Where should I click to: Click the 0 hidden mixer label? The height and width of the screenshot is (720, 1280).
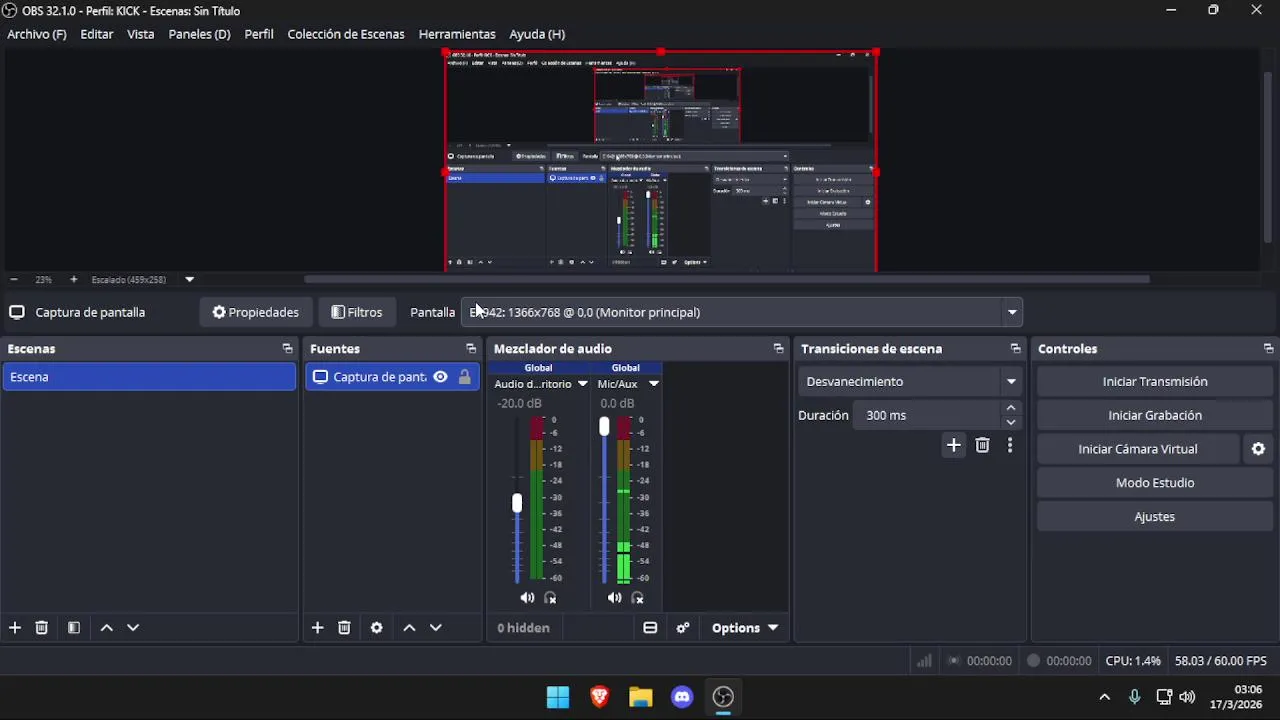[524, 628]
